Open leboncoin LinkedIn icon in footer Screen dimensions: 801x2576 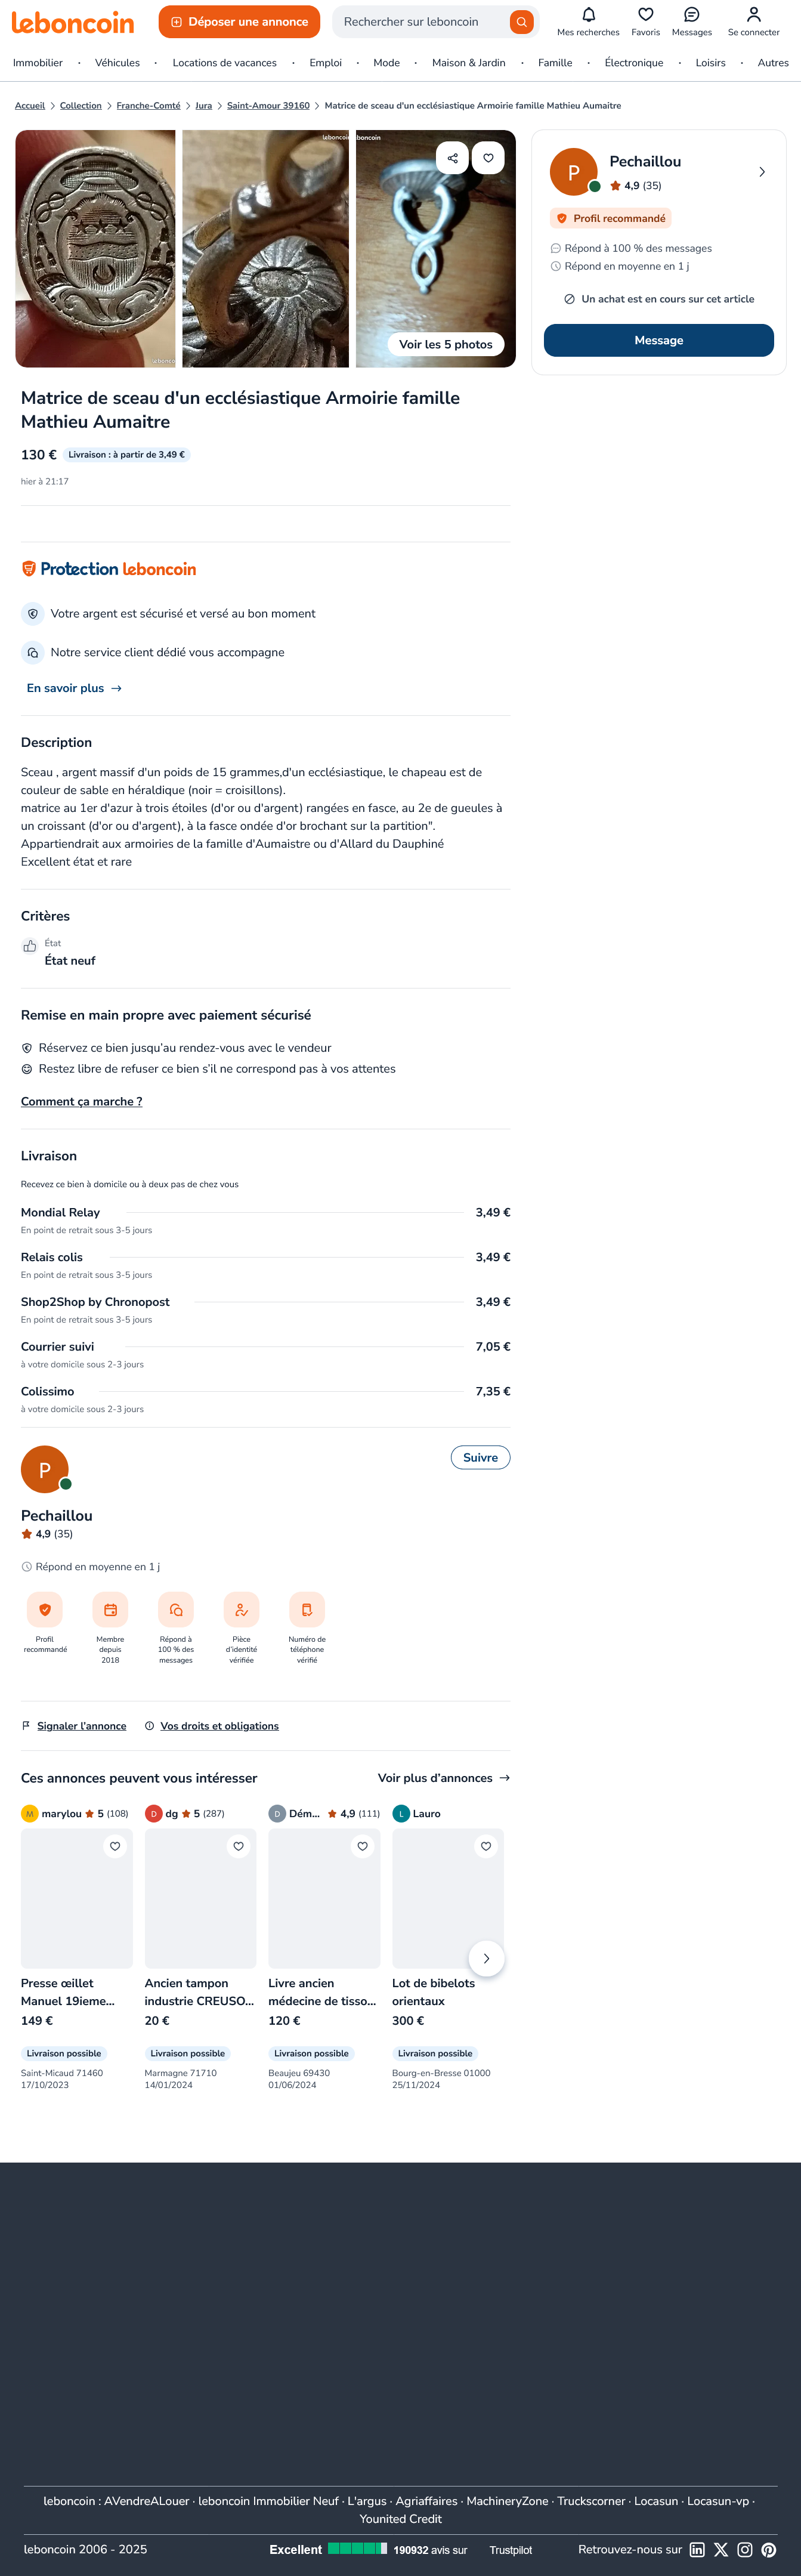697,2549
